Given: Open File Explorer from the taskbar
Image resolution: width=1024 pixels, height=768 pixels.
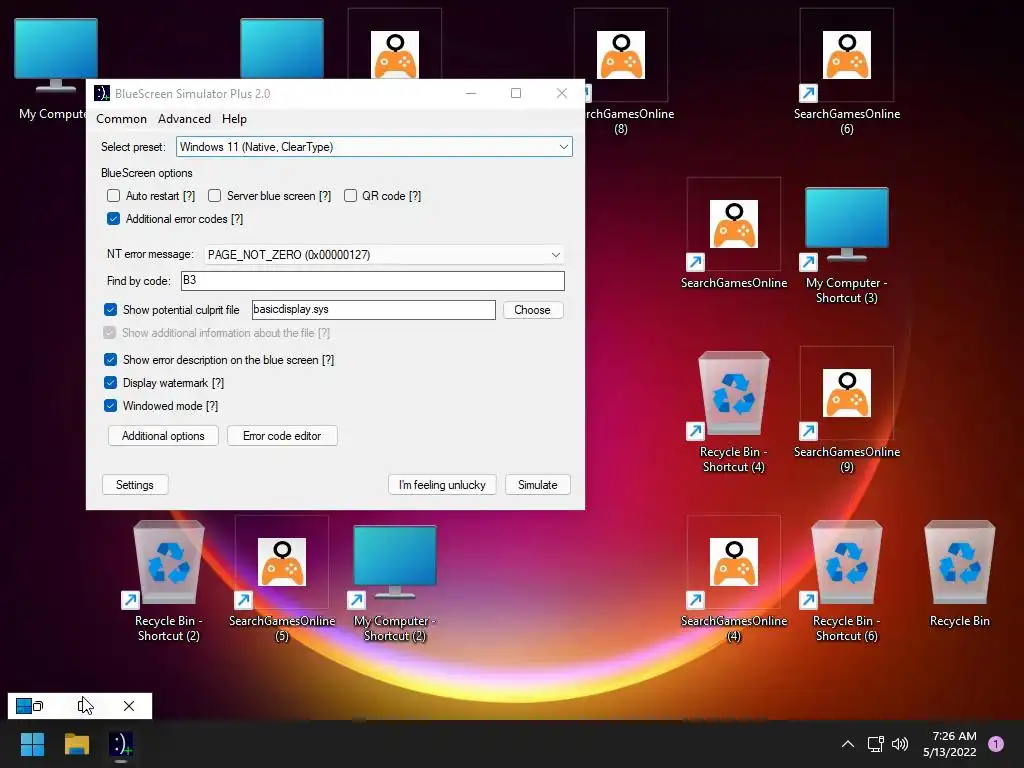Looking at the screenshot, I should [x=76, y=744].
